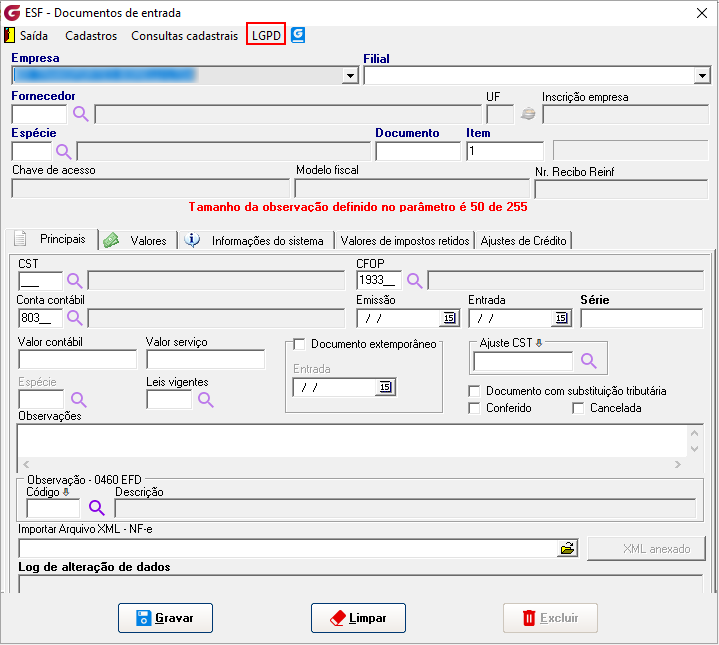This screenshot has width=719, height=645.
Task: Open the Observação 0460 EFD Código lookup
Action: 97,507
